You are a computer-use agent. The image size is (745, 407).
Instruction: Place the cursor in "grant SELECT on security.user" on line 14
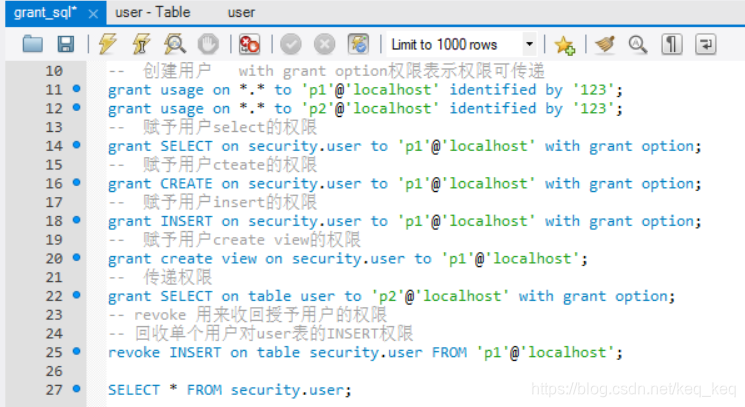235,146
